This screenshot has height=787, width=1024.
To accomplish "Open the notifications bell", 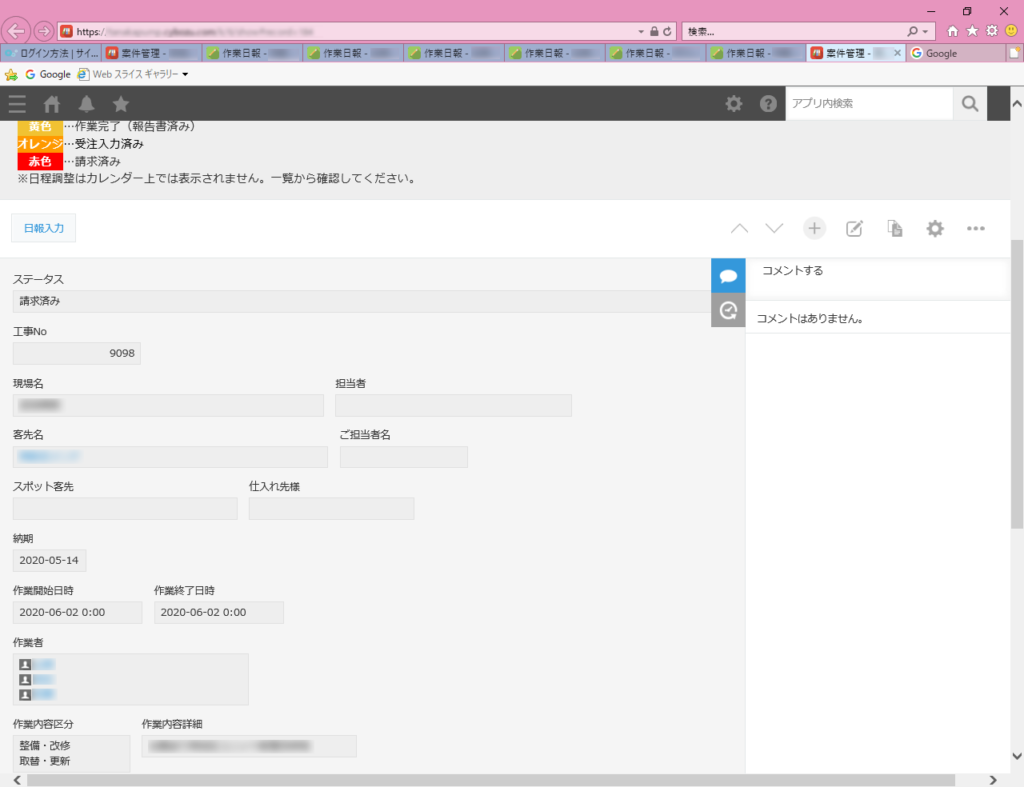I will point(86,104).
